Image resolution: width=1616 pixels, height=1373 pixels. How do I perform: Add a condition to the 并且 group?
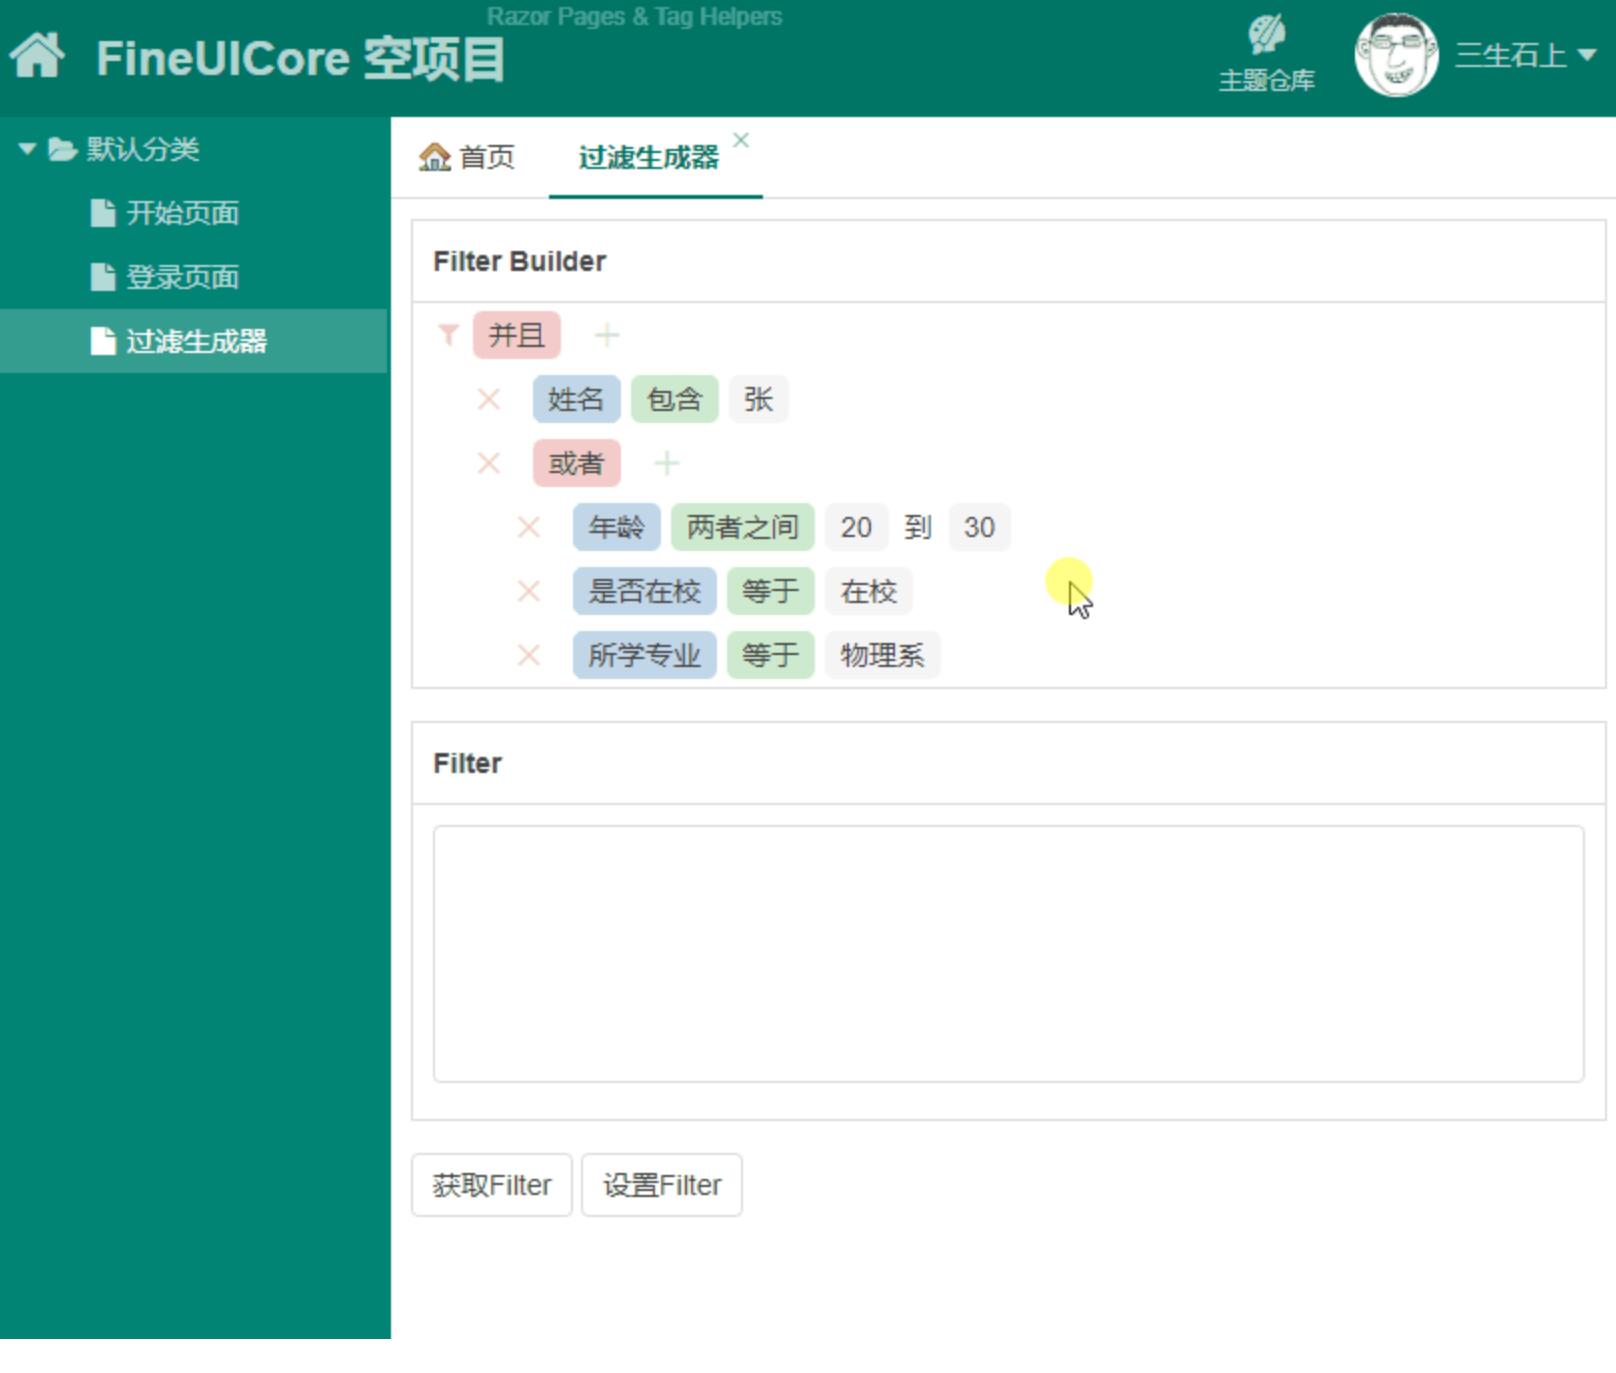coord(607,335)
